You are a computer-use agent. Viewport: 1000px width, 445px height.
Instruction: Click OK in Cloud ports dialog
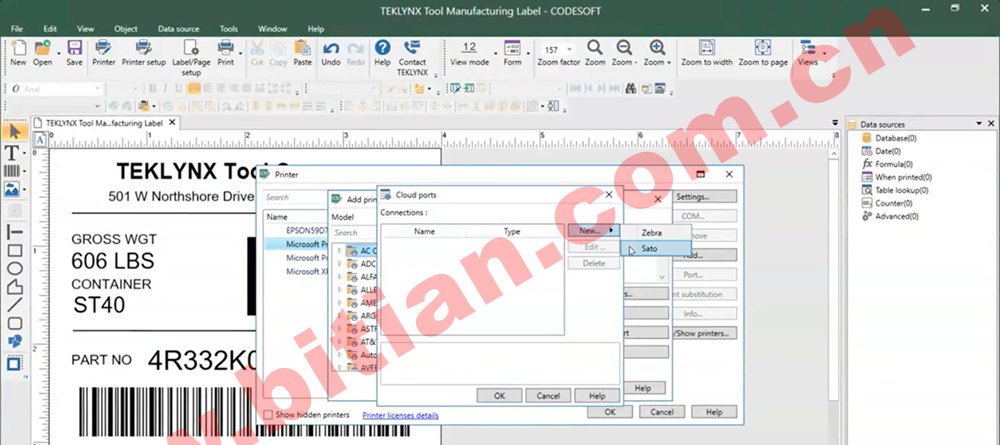[499, 396]
